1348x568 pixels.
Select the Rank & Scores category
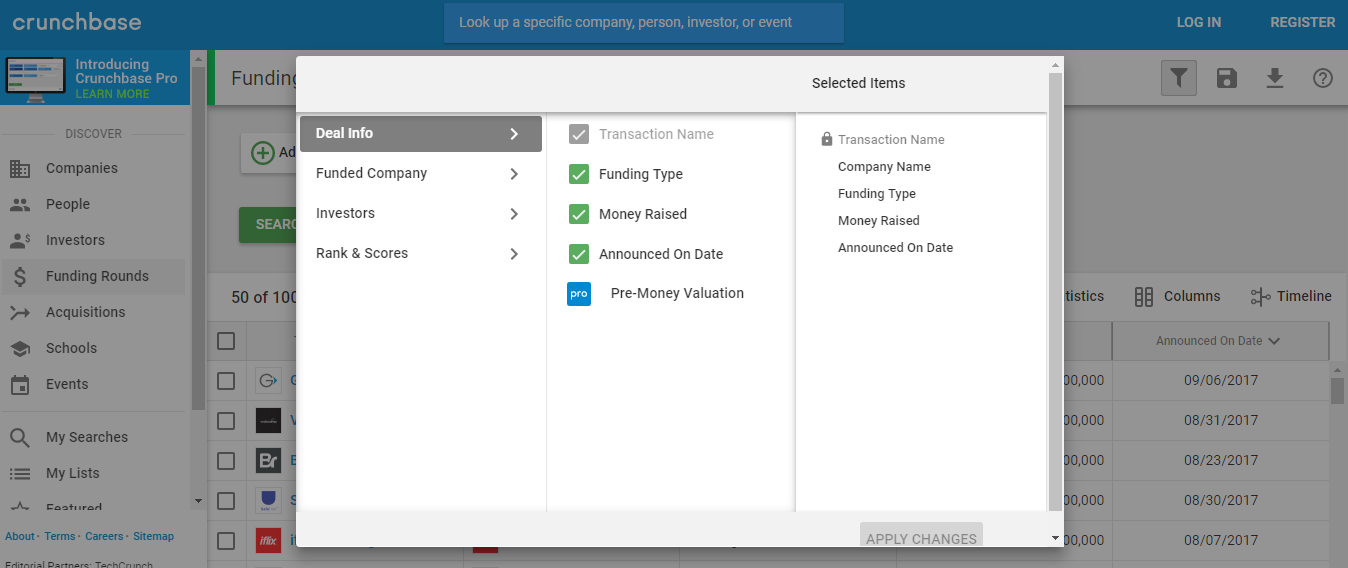[362, 254]
